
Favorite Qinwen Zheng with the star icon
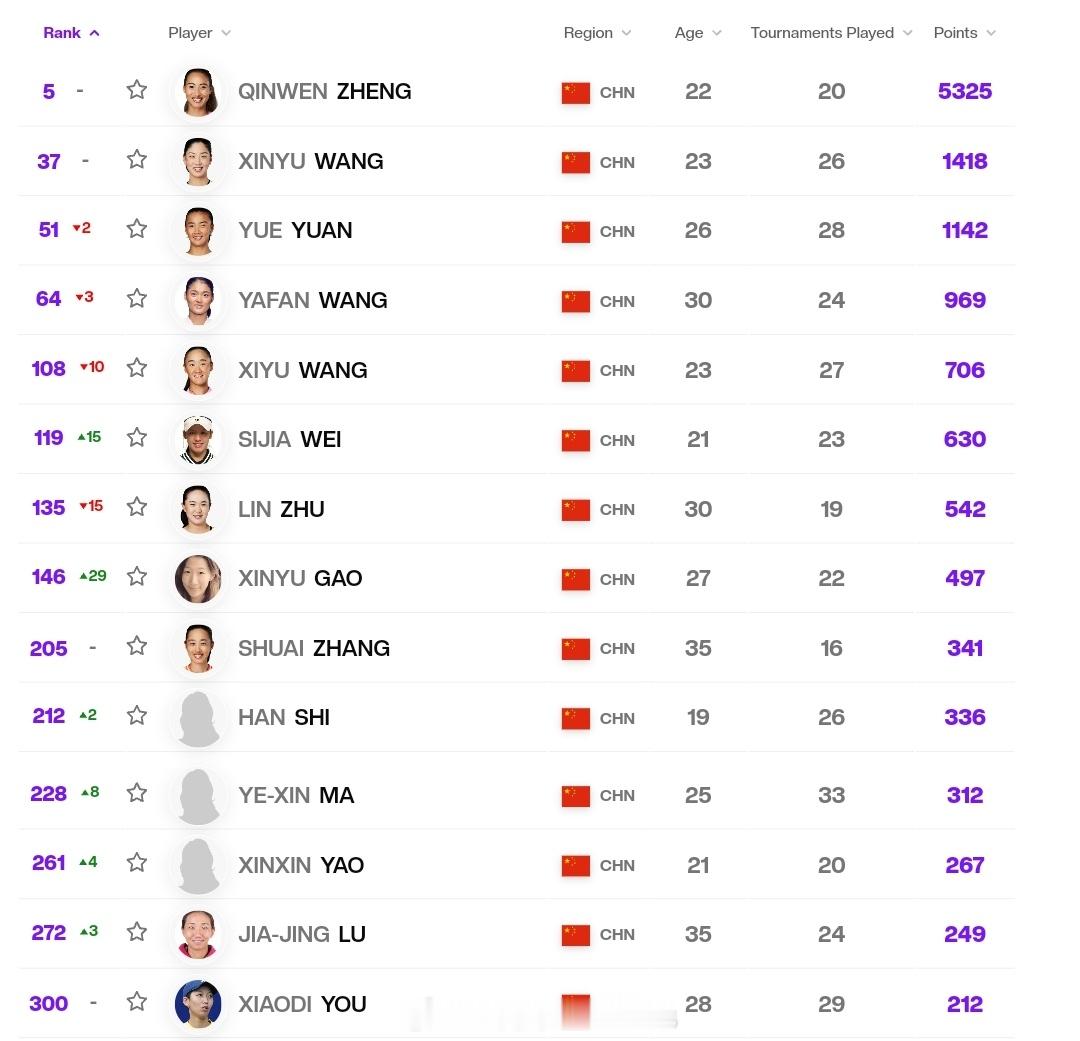(x=136, y=90)
